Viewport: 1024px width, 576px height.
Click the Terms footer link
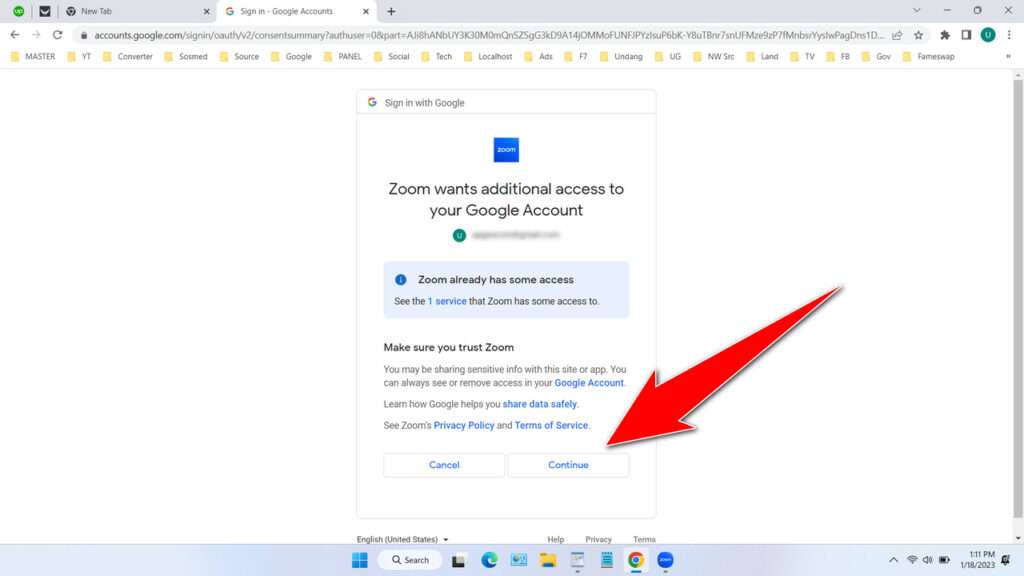pyautogui.click(x=644, y=539)
